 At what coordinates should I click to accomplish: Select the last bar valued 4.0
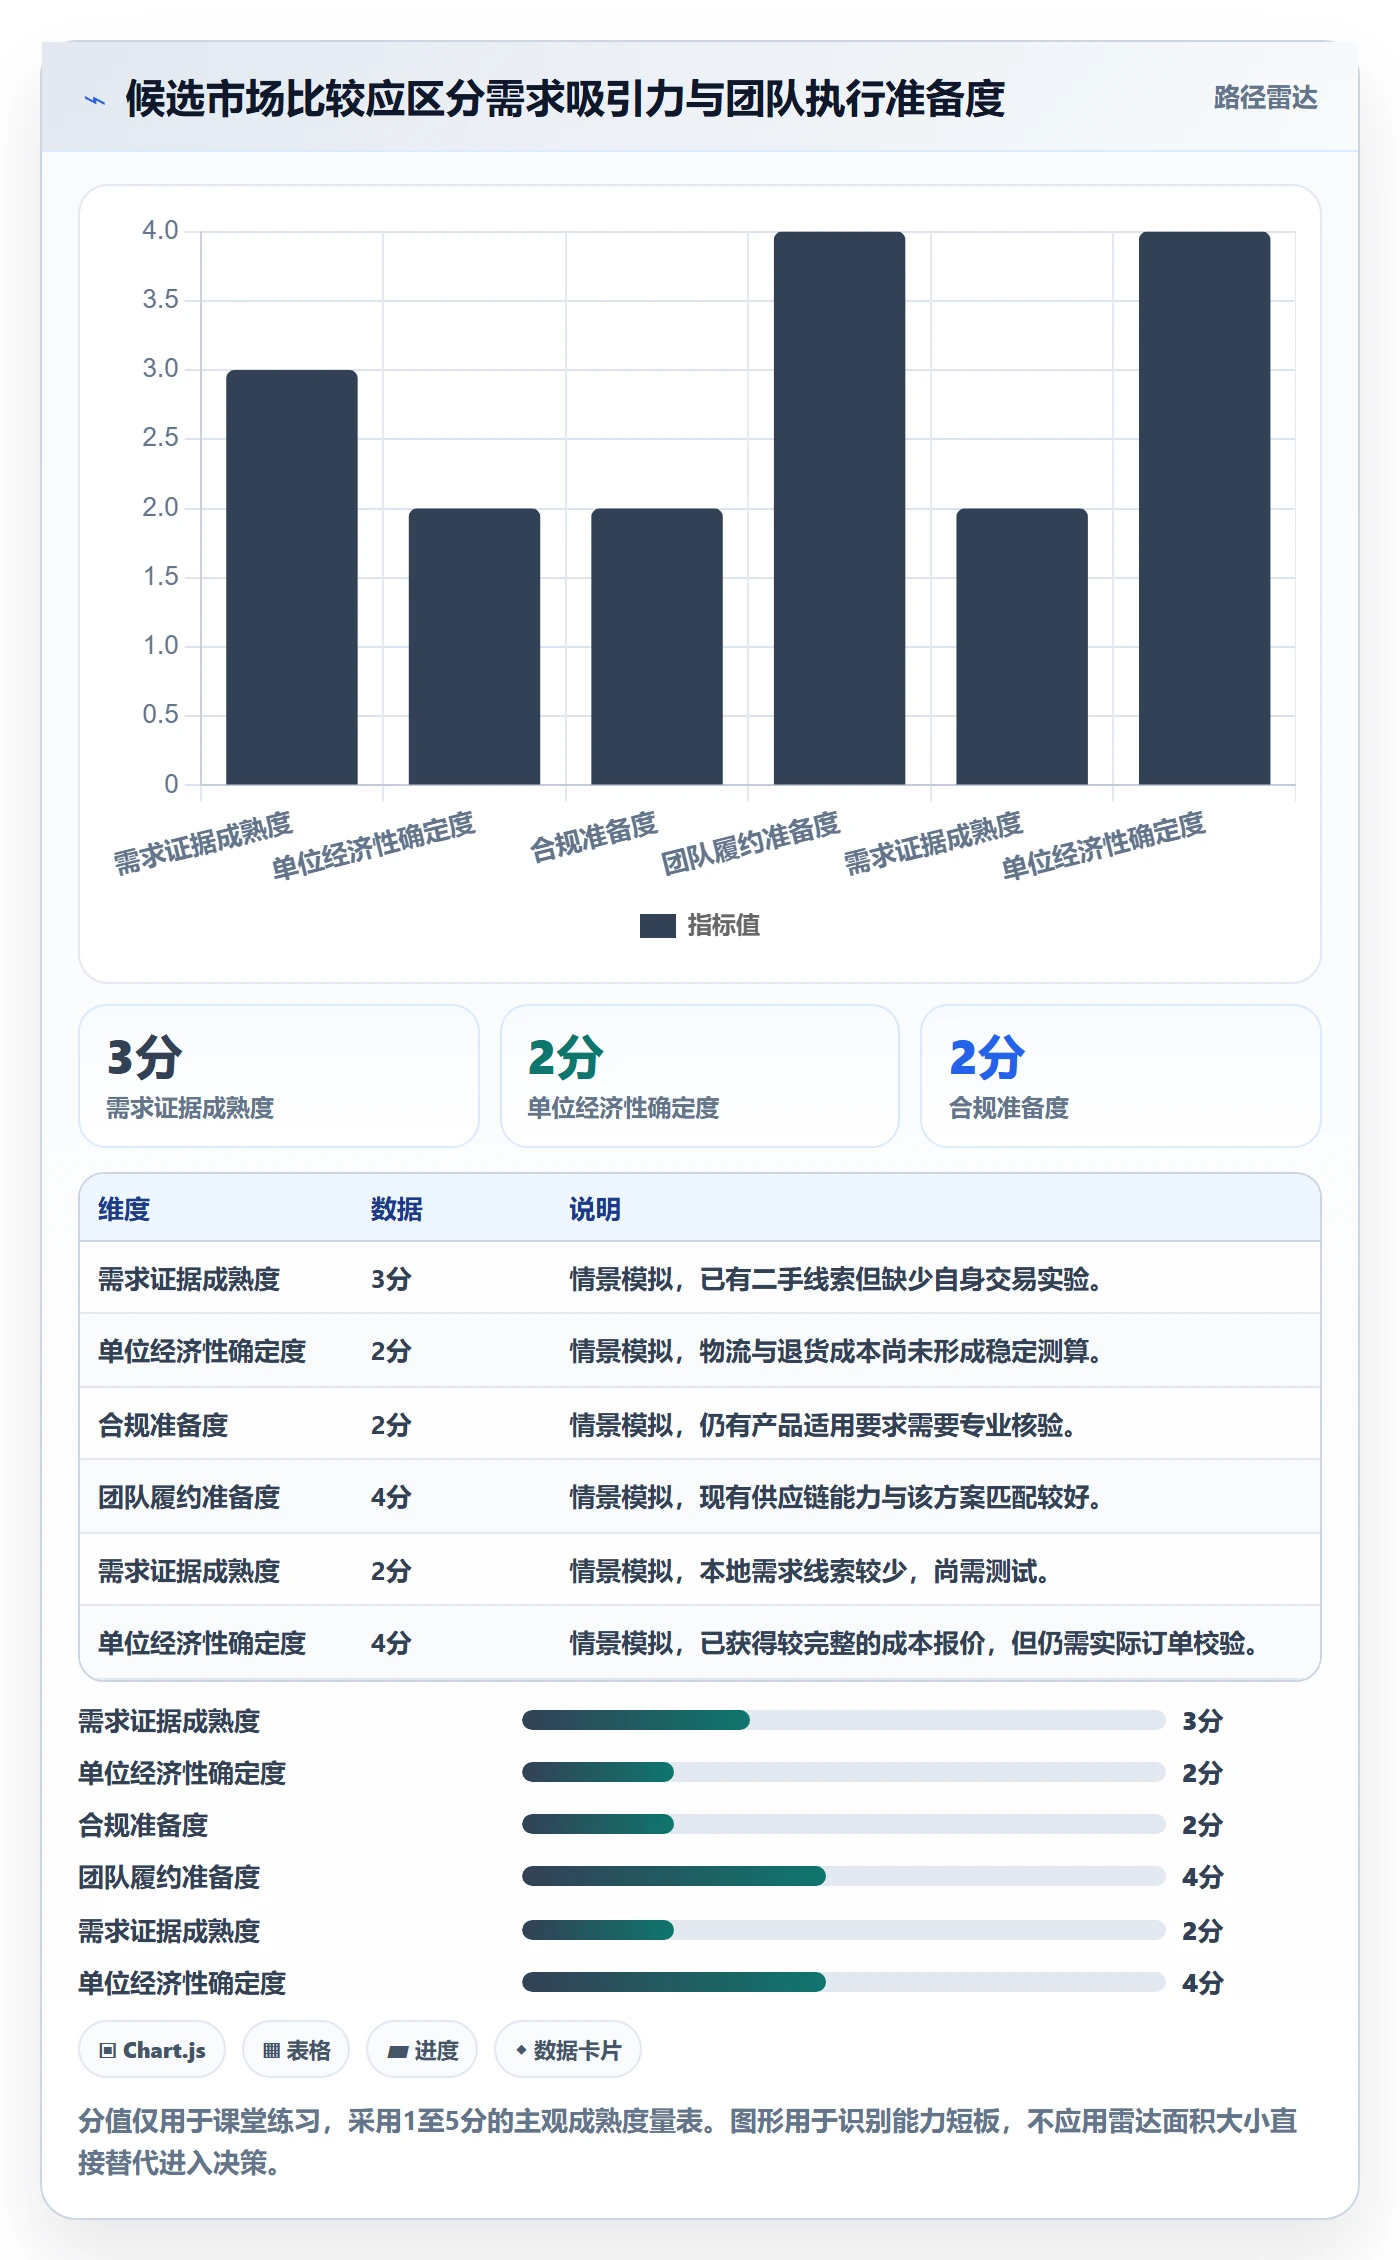[1204, 508]
